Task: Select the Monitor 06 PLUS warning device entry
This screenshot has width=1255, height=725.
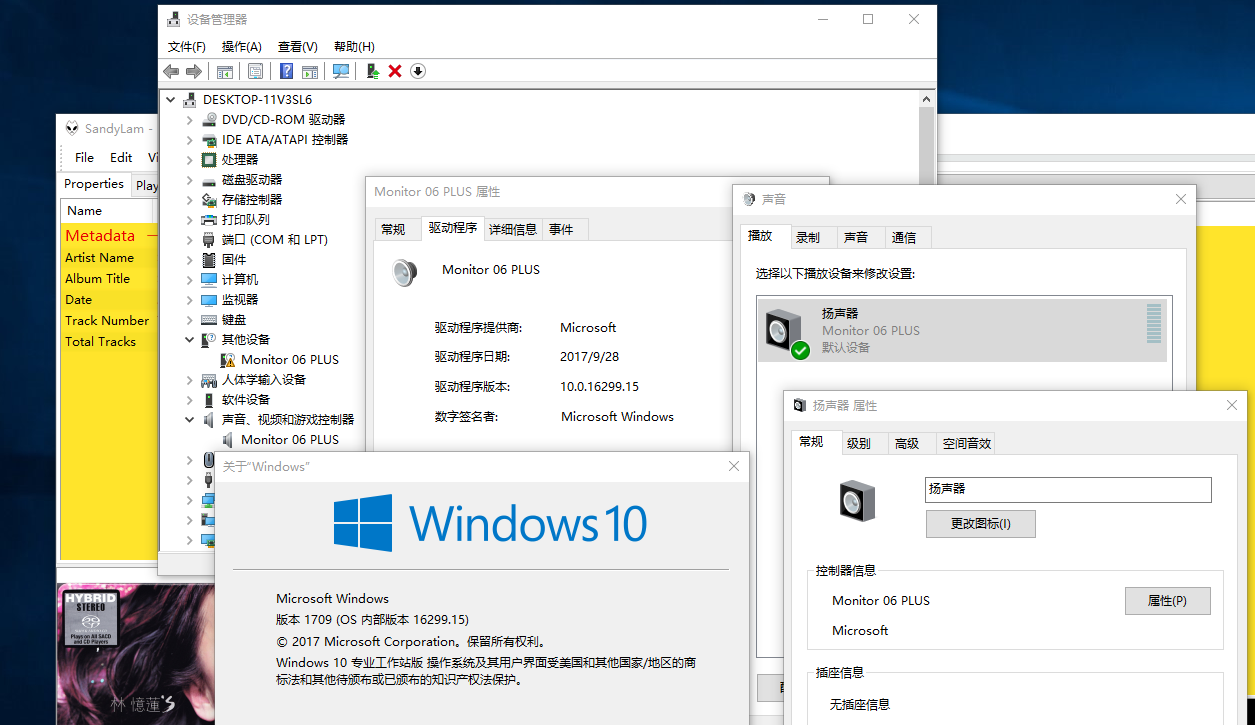Action: coord(289,360)
